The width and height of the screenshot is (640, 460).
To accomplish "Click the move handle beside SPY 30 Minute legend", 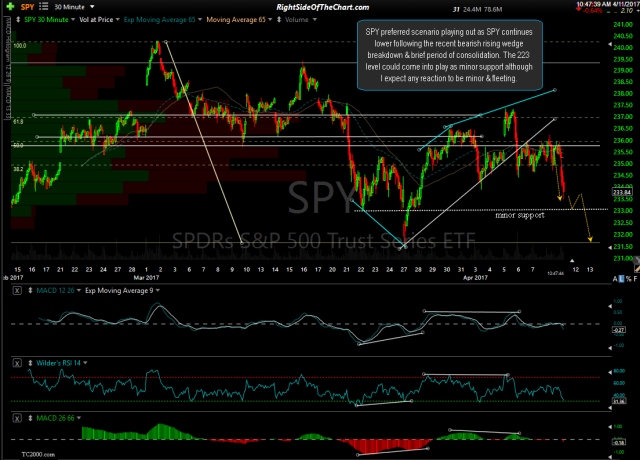I will click(18, 20).
